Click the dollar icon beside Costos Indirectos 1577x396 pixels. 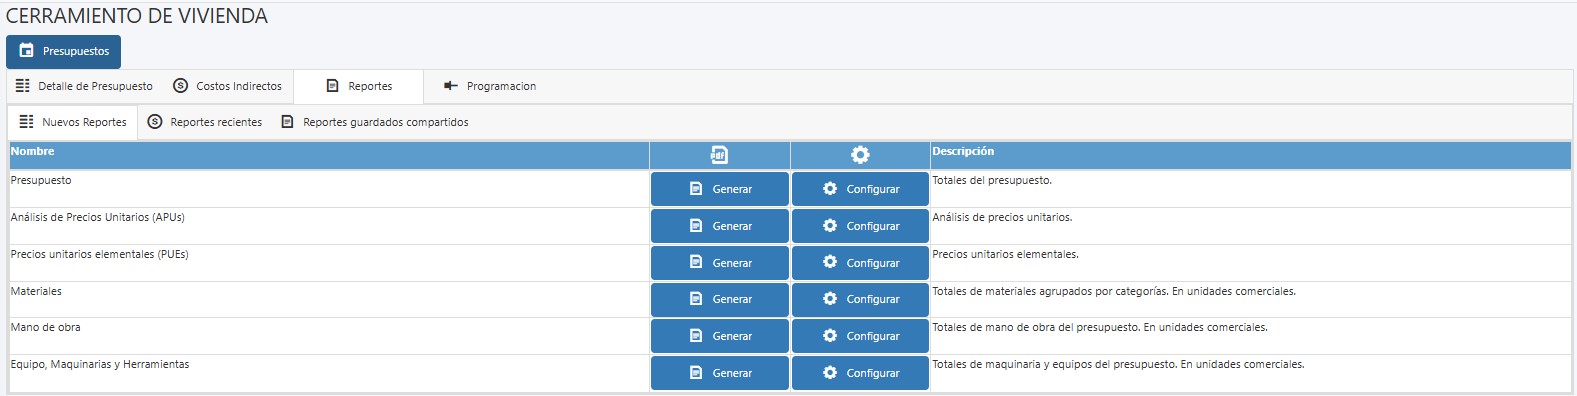pyautogui.click(x=181, y=86)
